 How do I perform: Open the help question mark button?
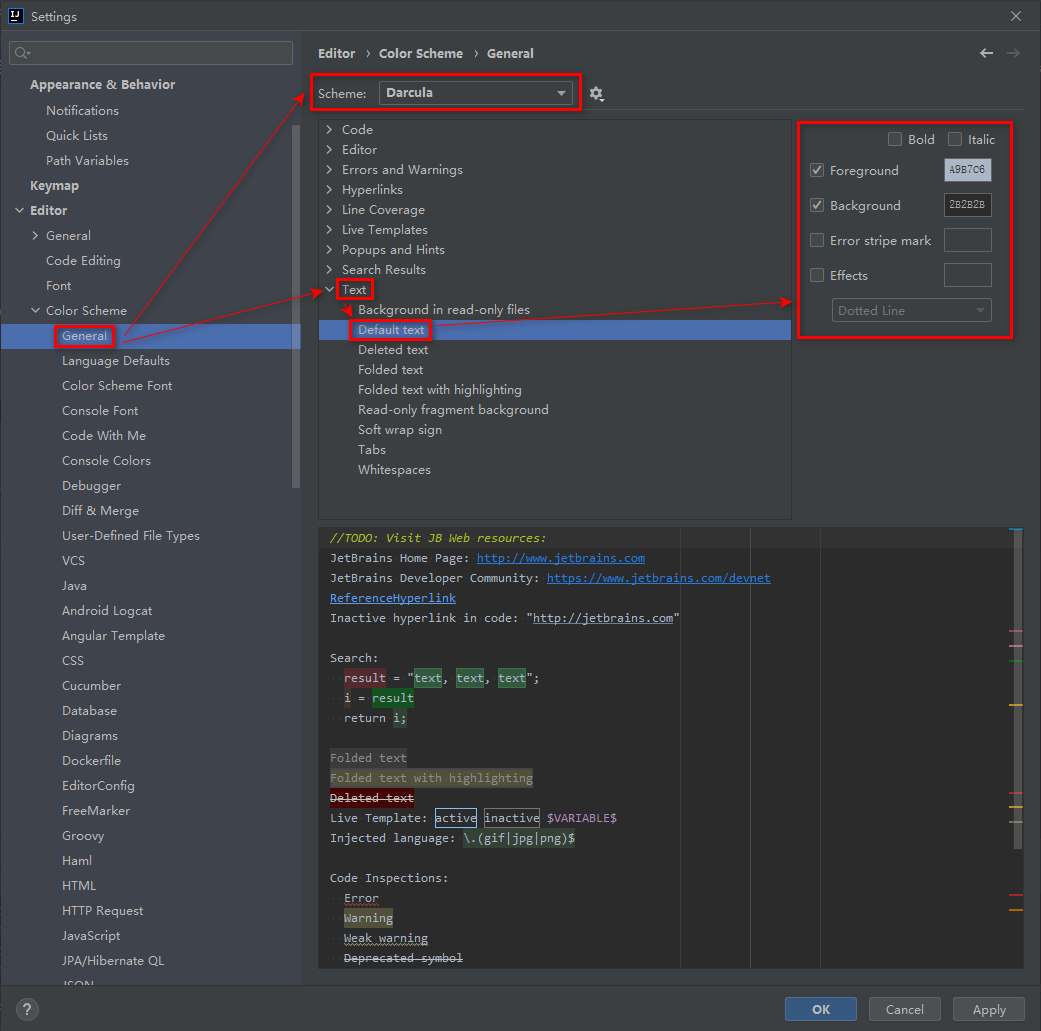(27, 1009)
